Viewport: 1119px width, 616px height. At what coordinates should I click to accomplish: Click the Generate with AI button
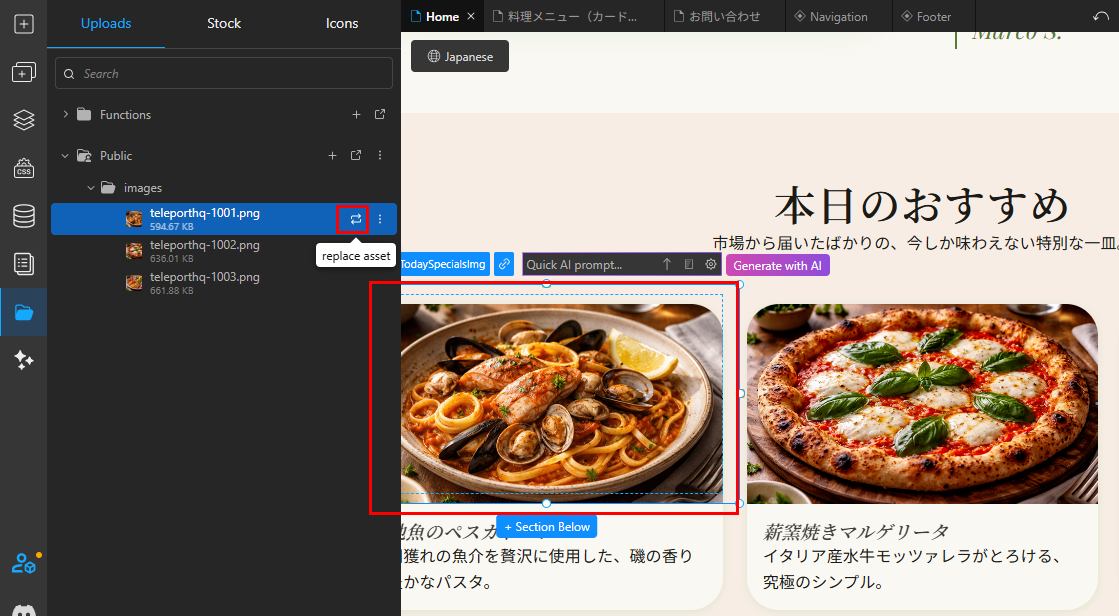(778, 264)
